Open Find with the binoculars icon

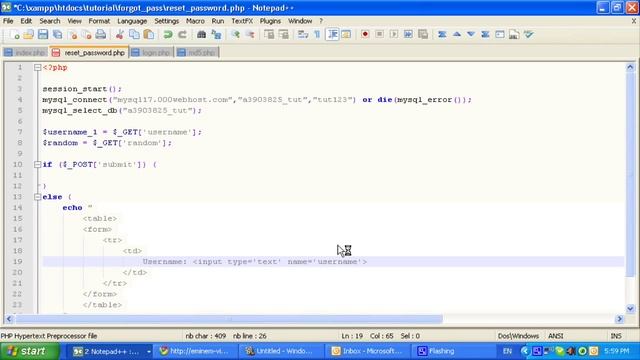tap(201, 35)
